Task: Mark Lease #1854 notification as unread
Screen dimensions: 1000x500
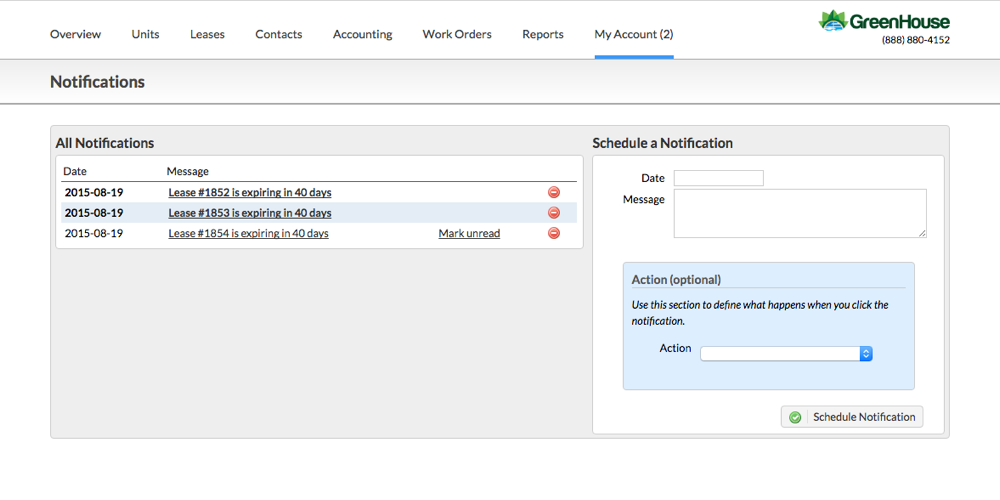Action: [x=469, y=233]
